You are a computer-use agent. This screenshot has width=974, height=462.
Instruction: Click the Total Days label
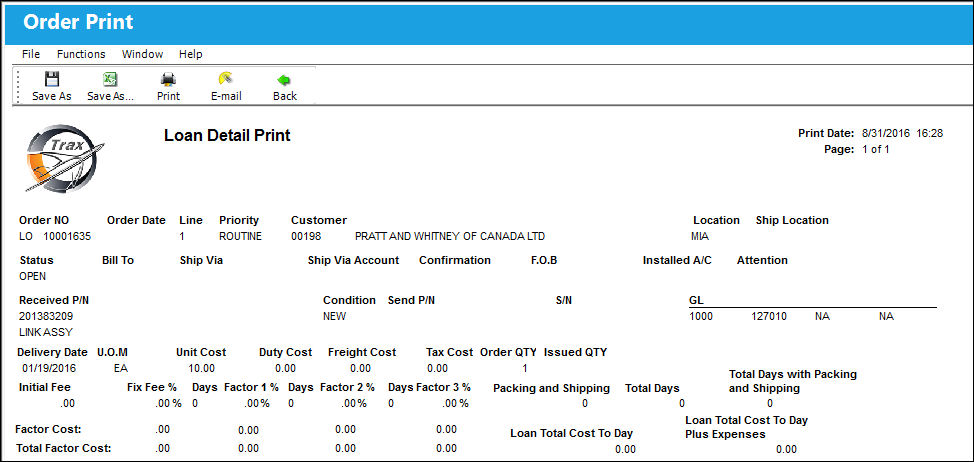click(652, 388)
